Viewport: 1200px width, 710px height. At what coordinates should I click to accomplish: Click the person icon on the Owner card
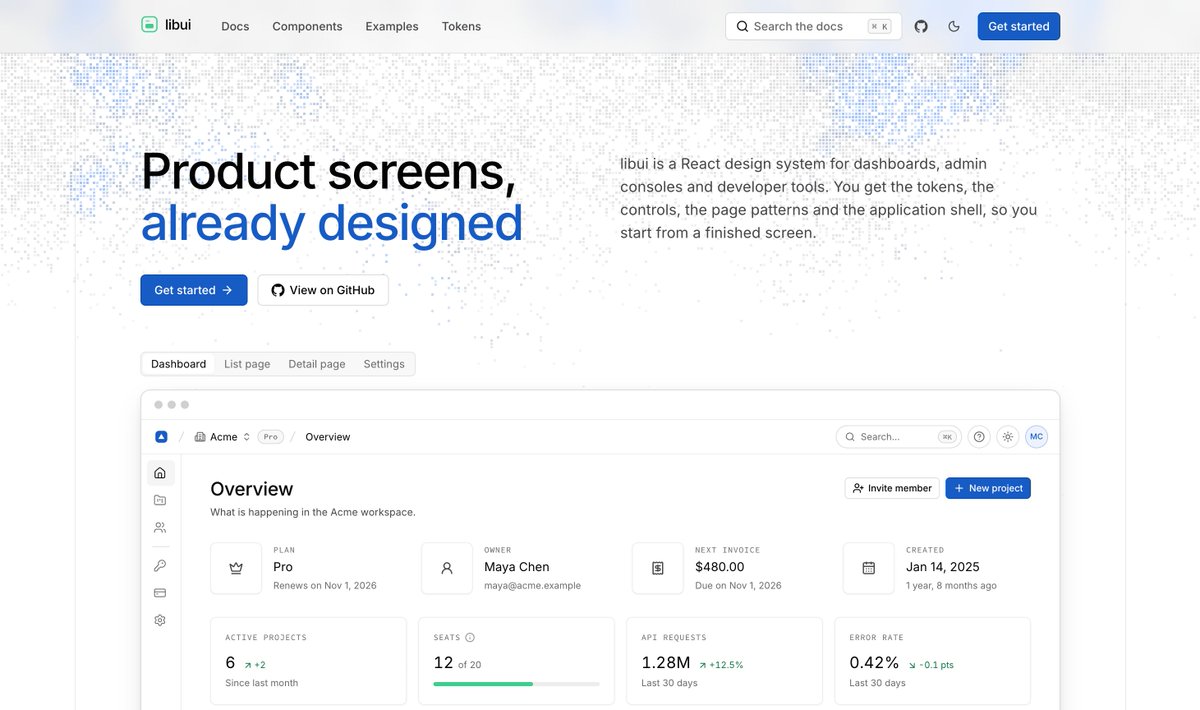pos(447,568)
